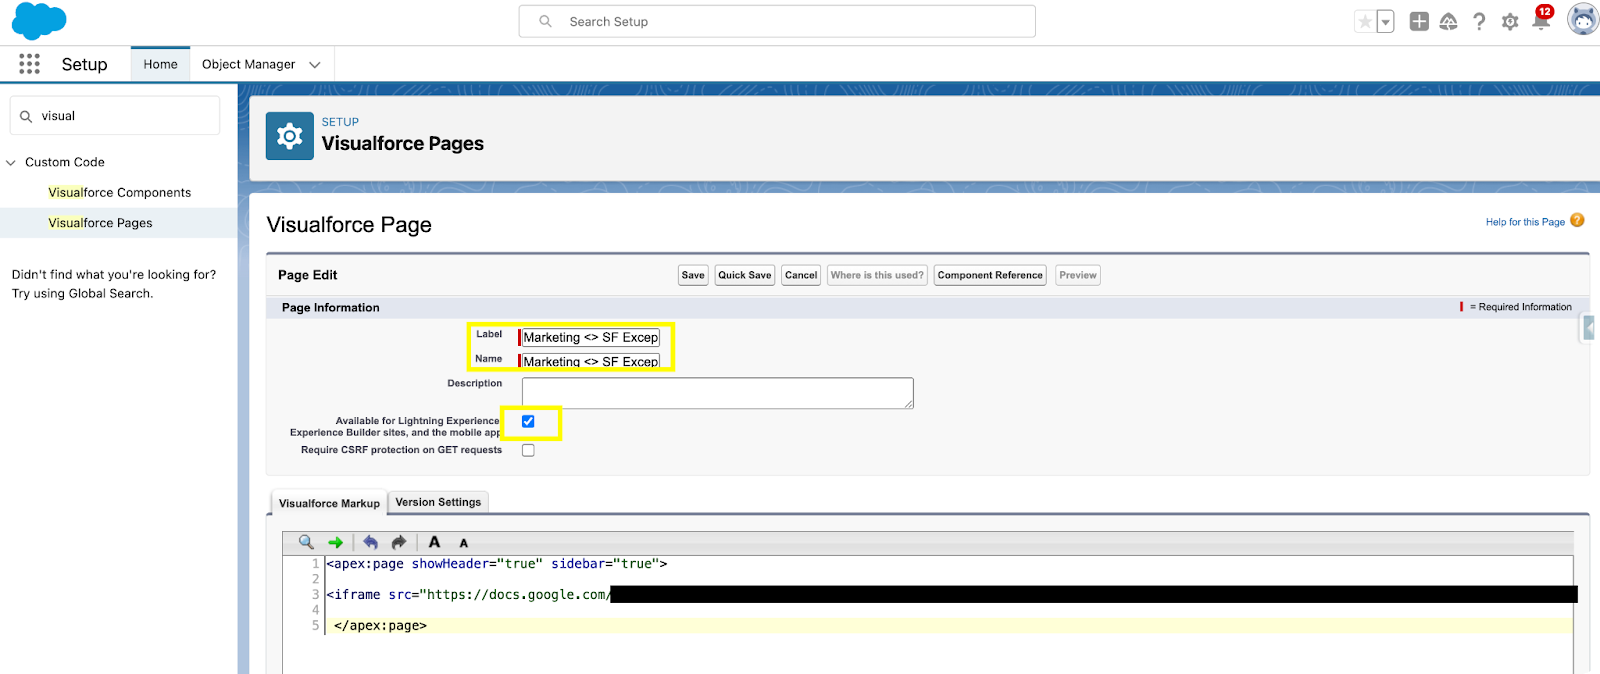Click the Setup gear tile icon by title
1600x674 pixels.
coord(290,136)
